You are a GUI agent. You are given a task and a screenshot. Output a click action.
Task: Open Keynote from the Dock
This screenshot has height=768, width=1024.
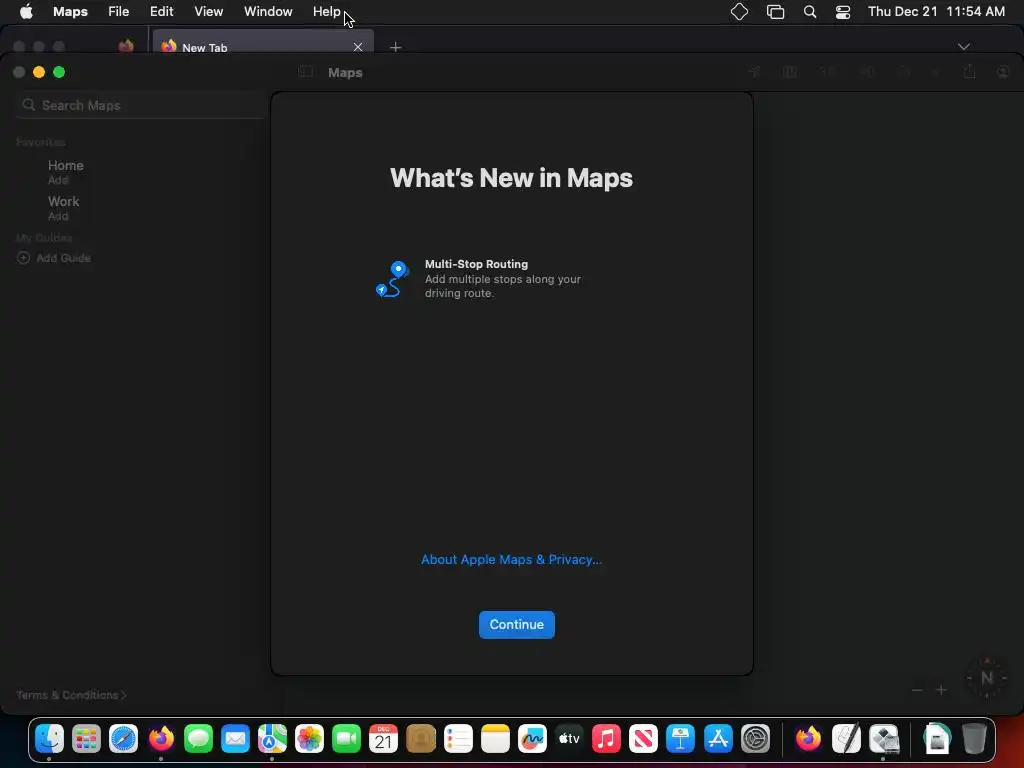click(680, 739)
